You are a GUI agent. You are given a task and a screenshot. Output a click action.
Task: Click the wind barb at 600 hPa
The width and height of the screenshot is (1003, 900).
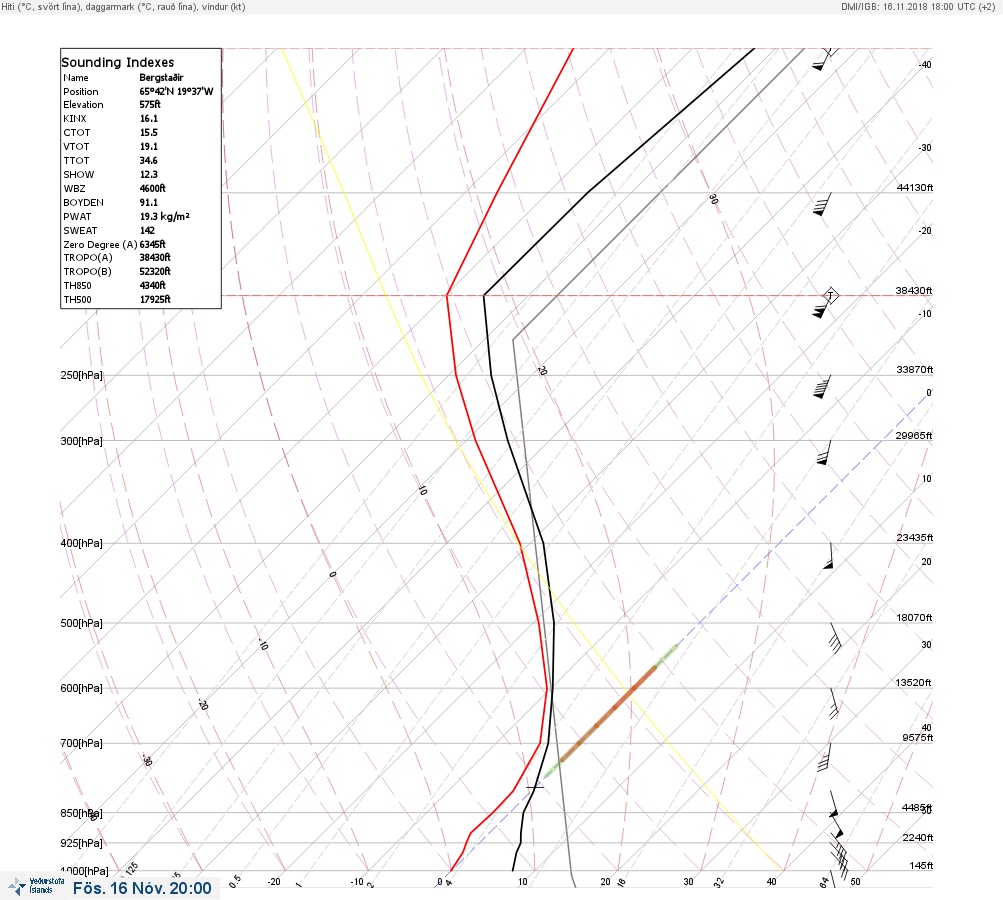(x=834, y=704)
